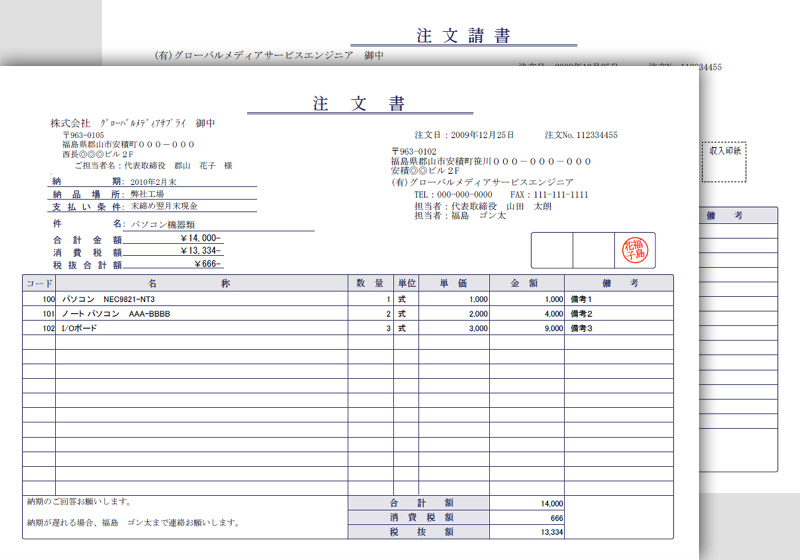Screen dimensions: 800x560
Task: Click the 合計金額 value ¥14,000-
Action: [x=201, y=238]
